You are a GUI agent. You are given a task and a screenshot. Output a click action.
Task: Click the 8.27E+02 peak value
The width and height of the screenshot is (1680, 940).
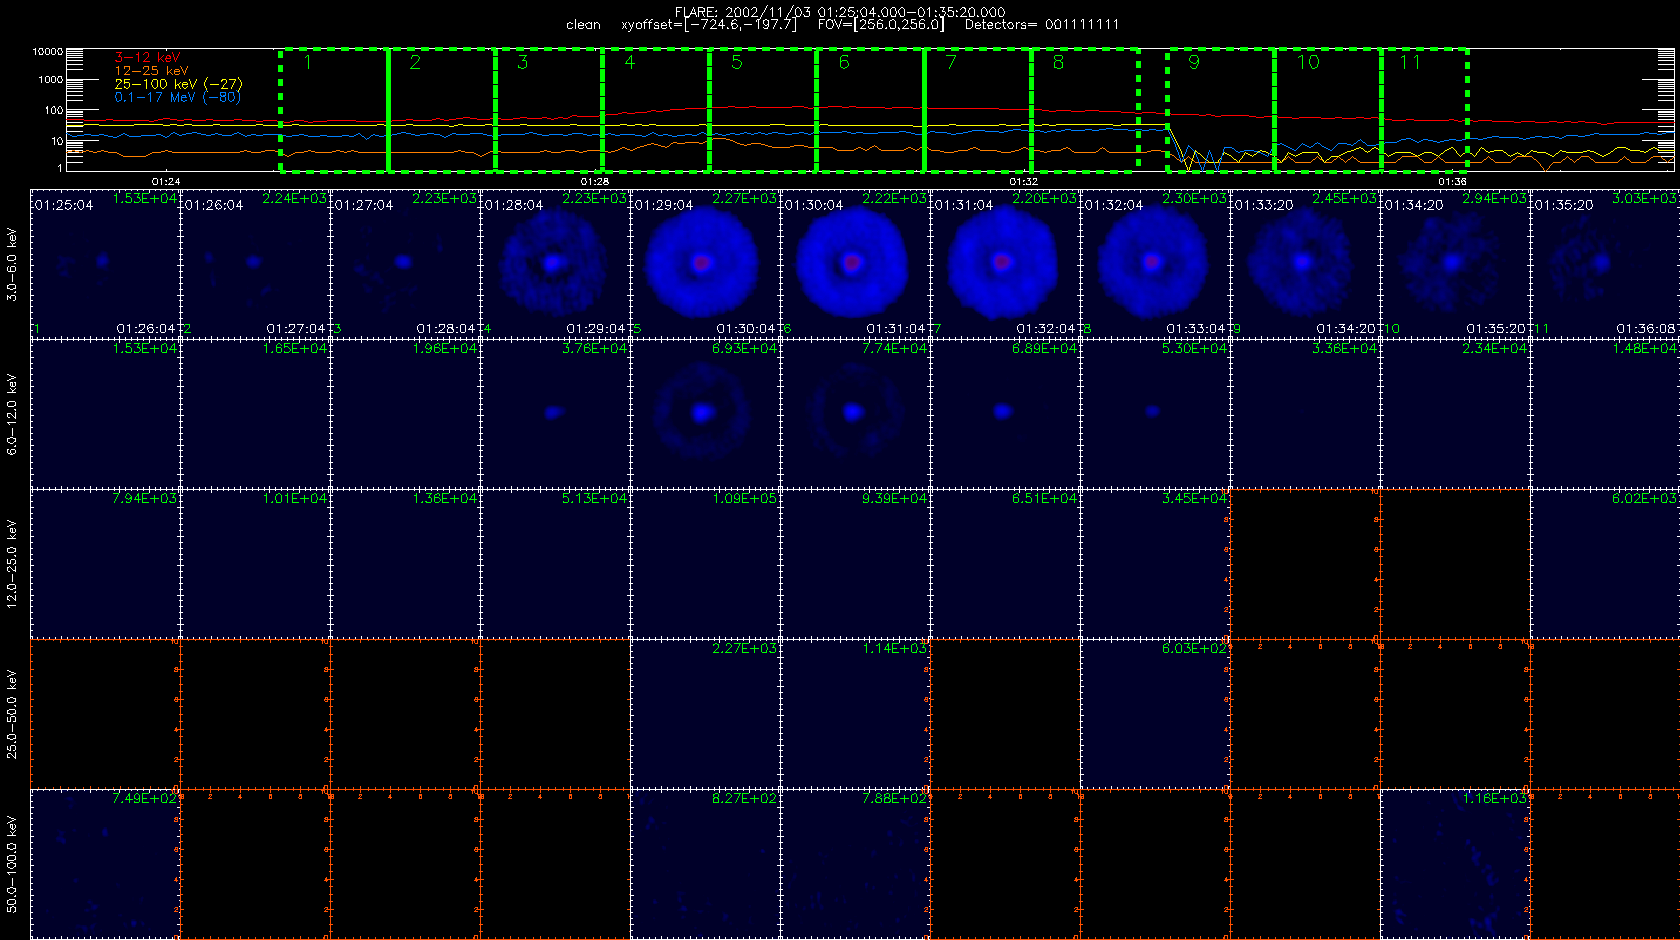tap(745, 798)
